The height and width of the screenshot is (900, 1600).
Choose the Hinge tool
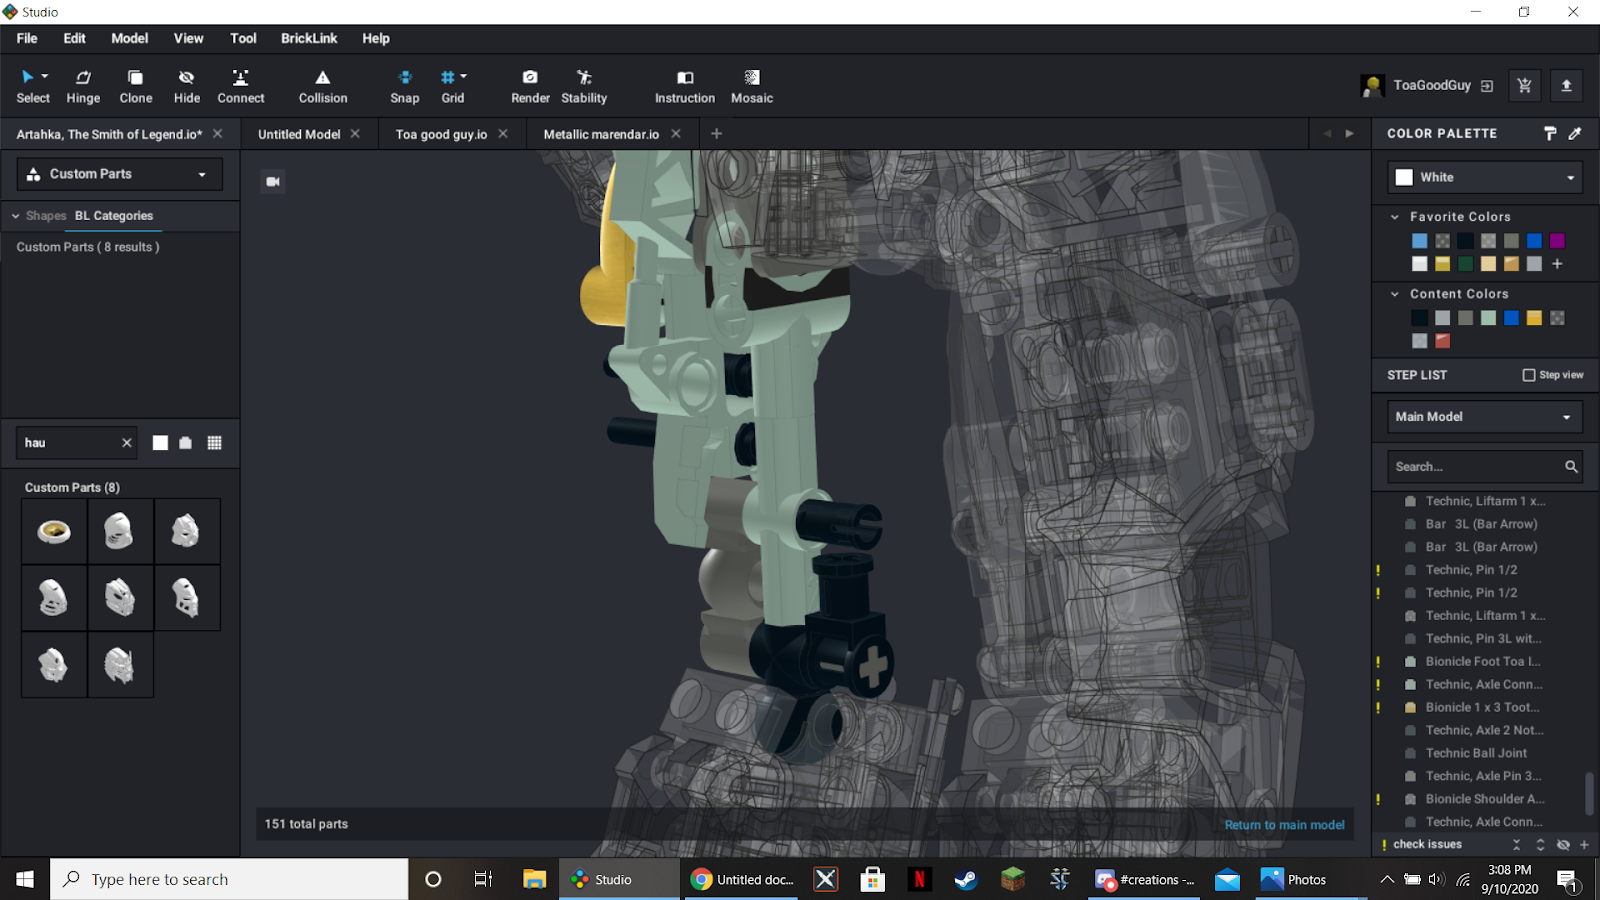83,86
